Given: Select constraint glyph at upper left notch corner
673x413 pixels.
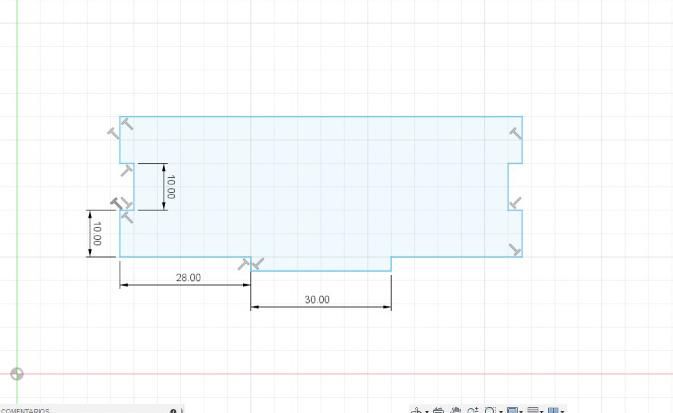Looking at the screenshot, I should [x=126, y=171].
